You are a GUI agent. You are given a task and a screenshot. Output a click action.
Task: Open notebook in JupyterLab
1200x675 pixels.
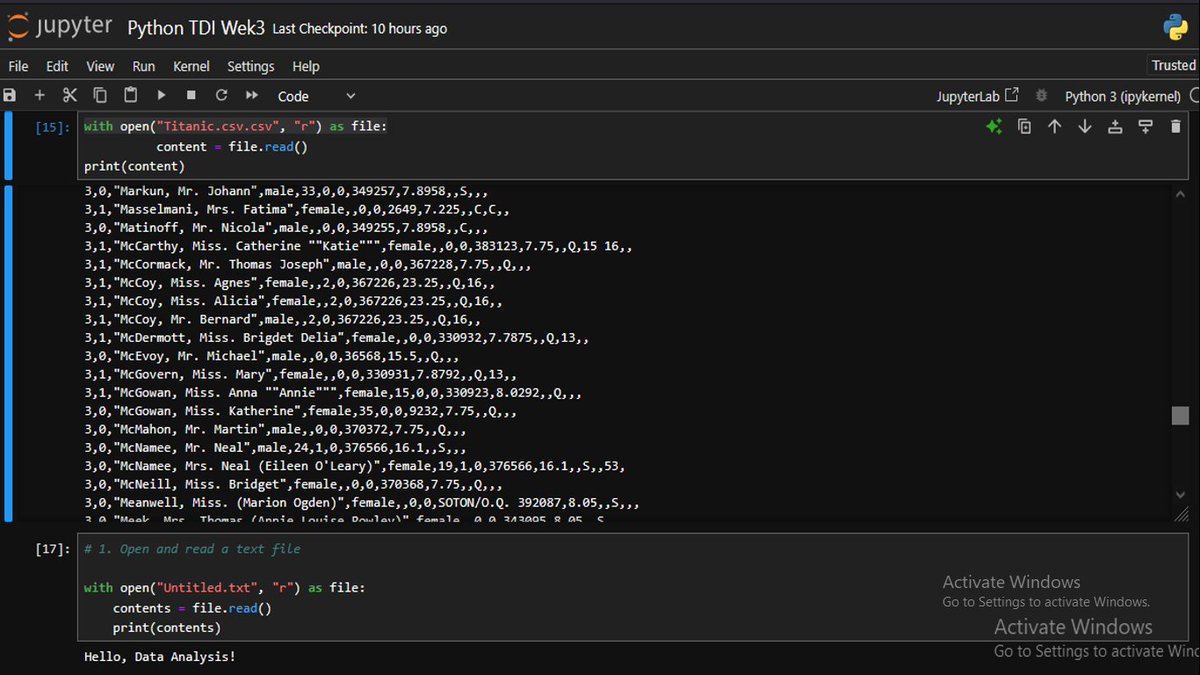(977, 96)
